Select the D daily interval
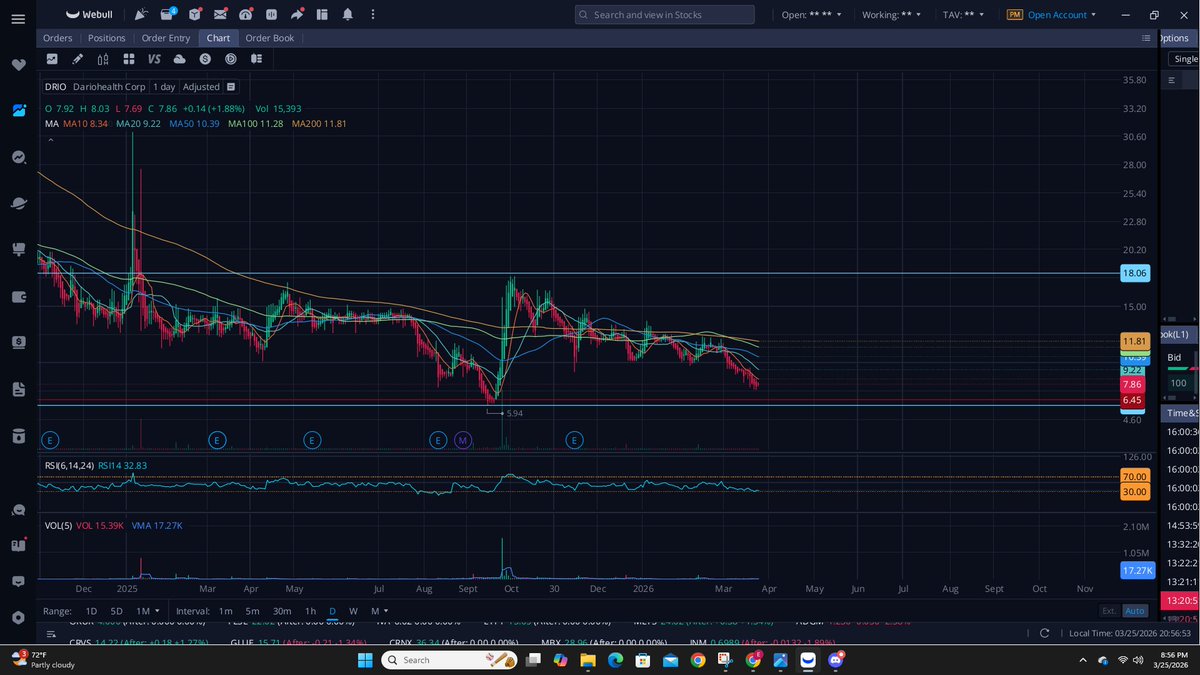Image resolution: width=1200 pixels, height=675 pixels. click(332, 610)
